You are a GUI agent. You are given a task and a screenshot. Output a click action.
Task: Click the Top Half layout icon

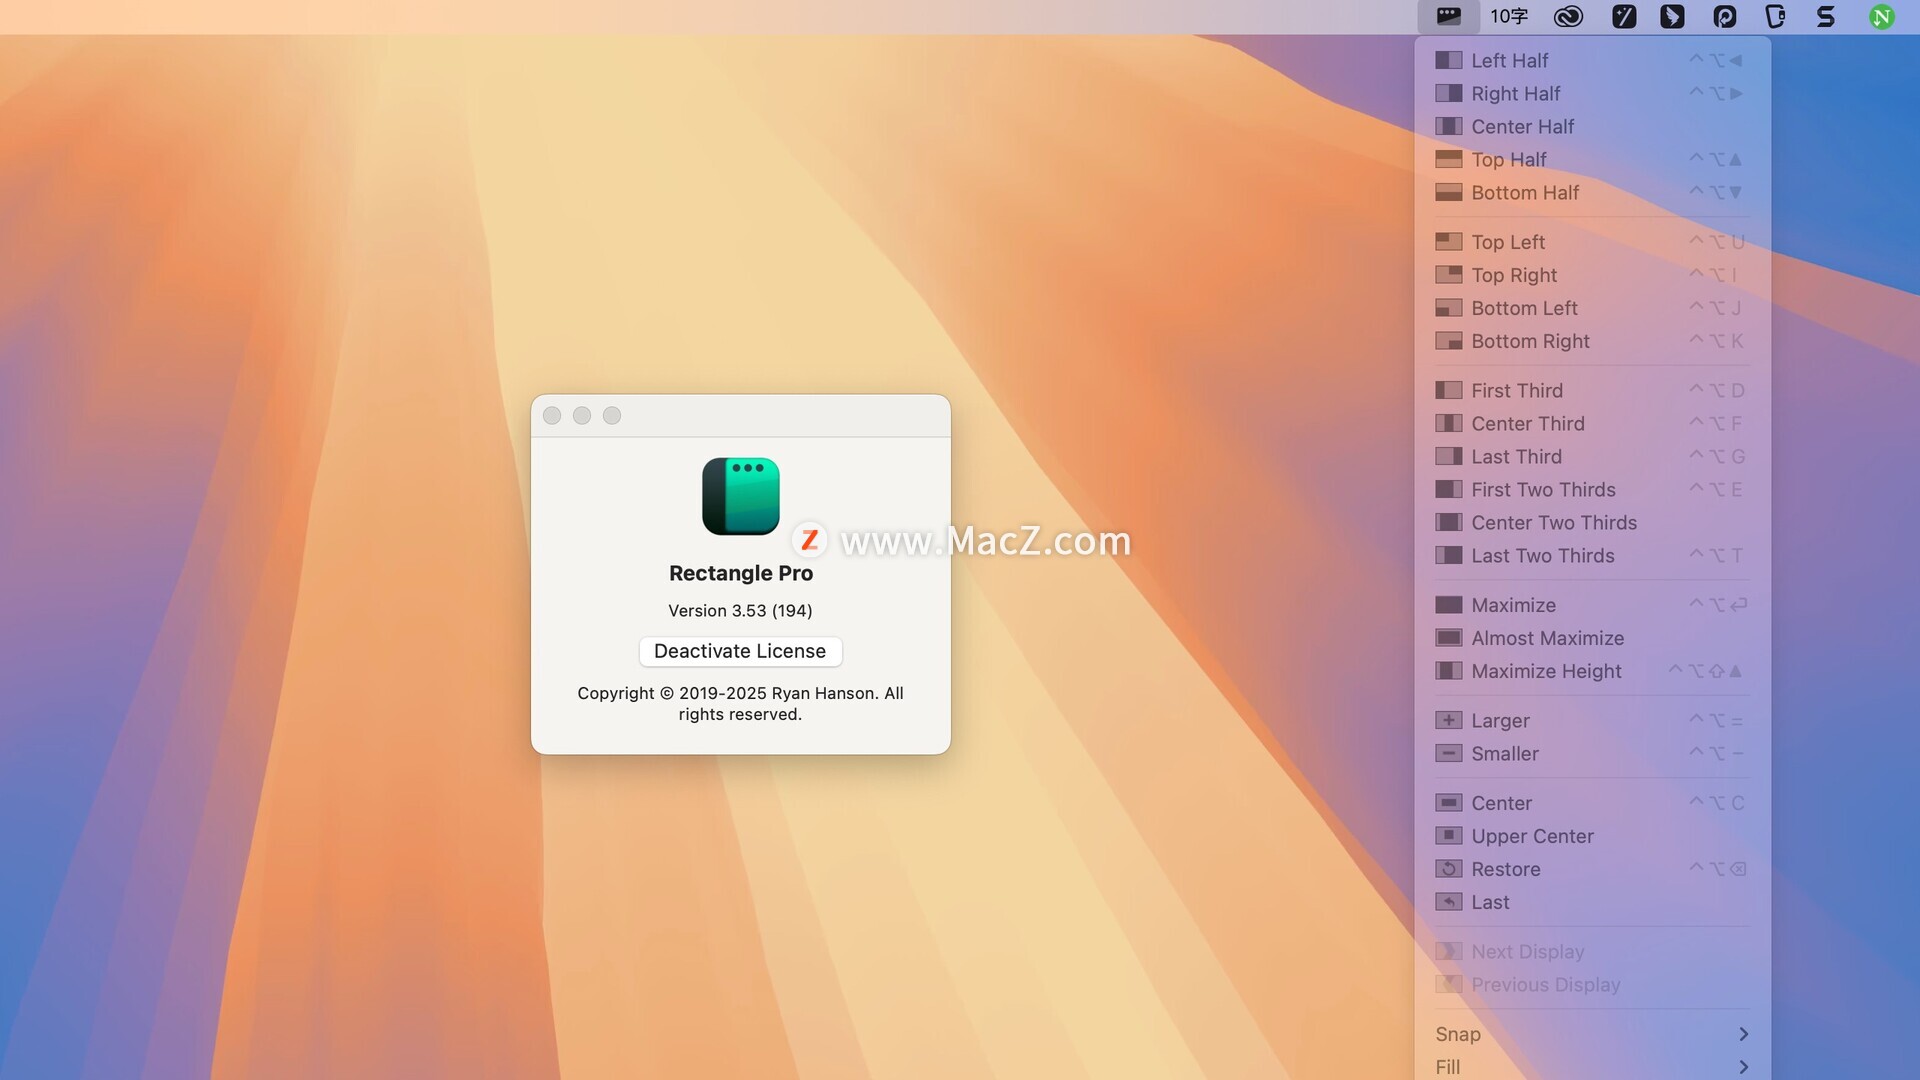tap(1448, 159)
